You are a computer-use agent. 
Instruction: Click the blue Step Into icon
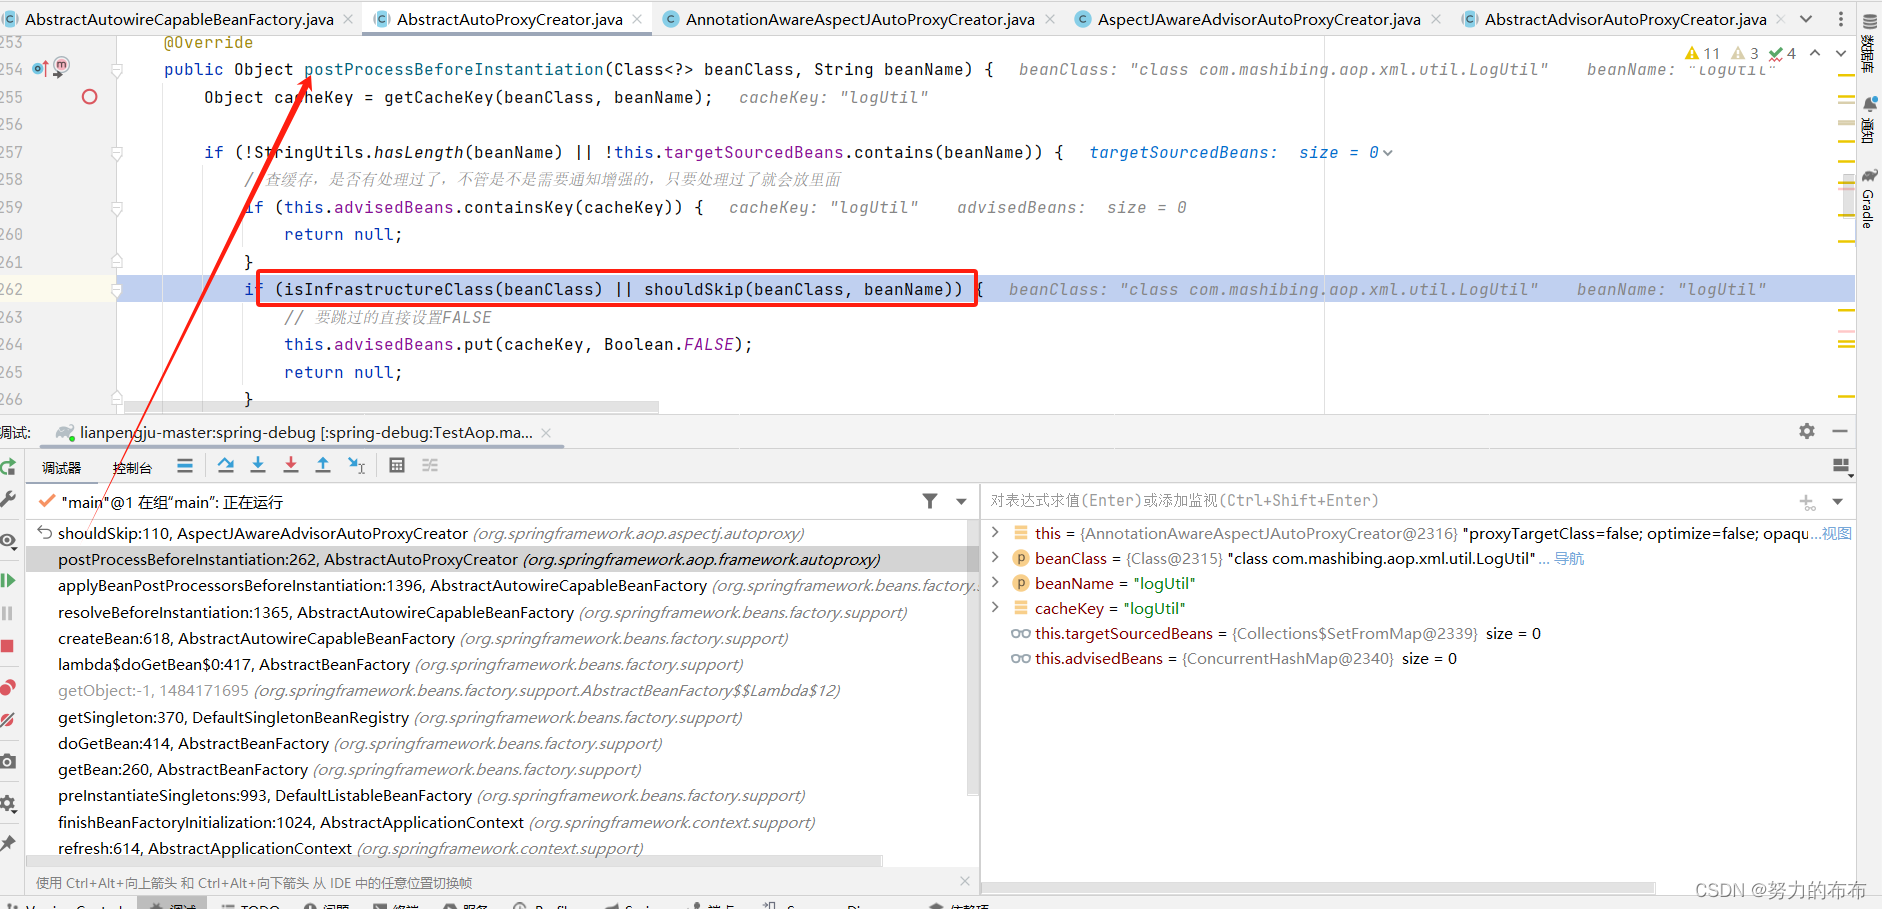(x=258, y=465)
